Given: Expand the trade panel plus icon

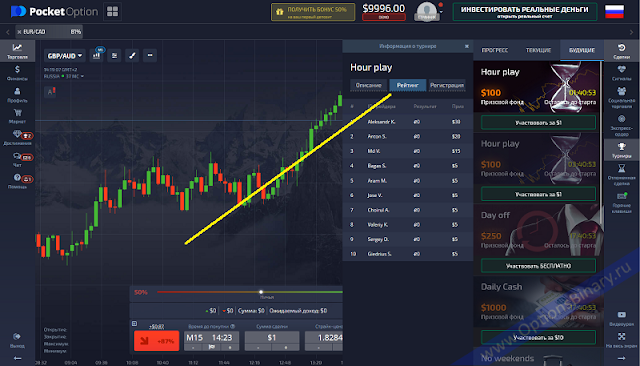Looking at the screenshot, I should [134, 323].
